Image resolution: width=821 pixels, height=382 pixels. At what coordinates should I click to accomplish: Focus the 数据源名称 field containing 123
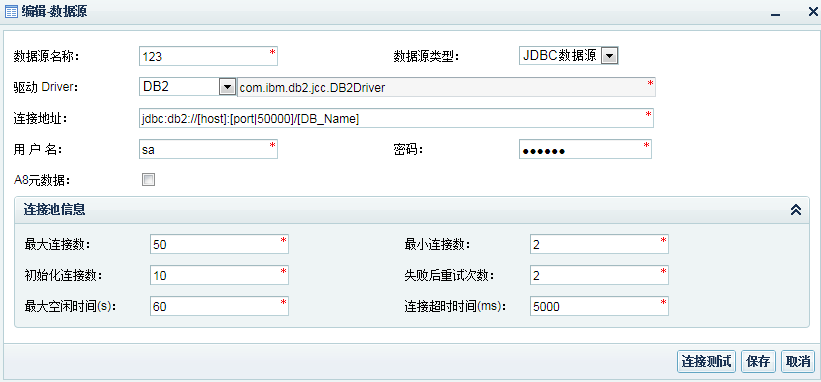(208, 56)
